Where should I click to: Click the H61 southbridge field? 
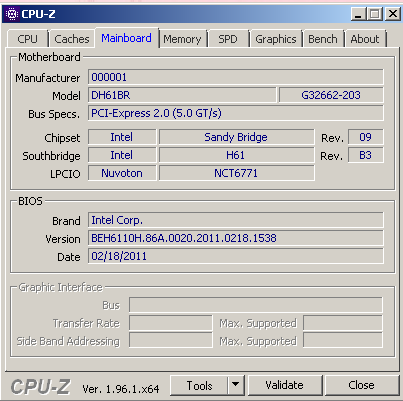[236, 155]
